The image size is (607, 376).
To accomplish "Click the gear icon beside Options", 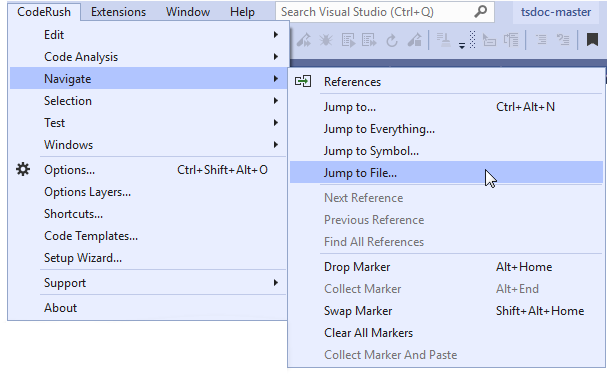I will click(23, 169).
